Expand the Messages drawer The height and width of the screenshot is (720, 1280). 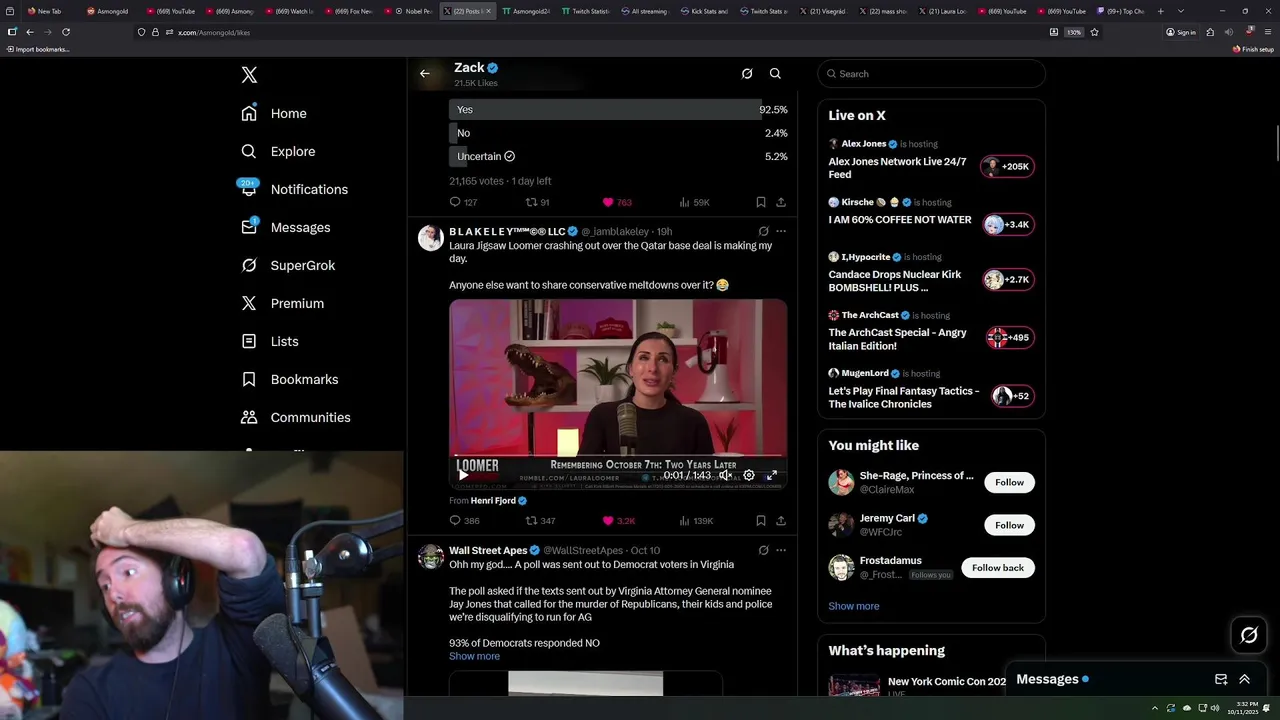[1244, 679]
